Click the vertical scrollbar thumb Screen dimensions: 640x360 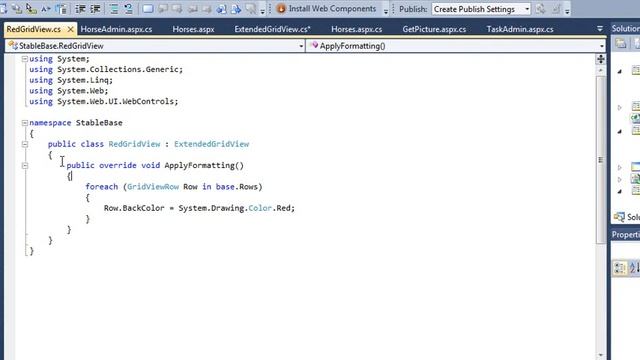coord(600,160)
